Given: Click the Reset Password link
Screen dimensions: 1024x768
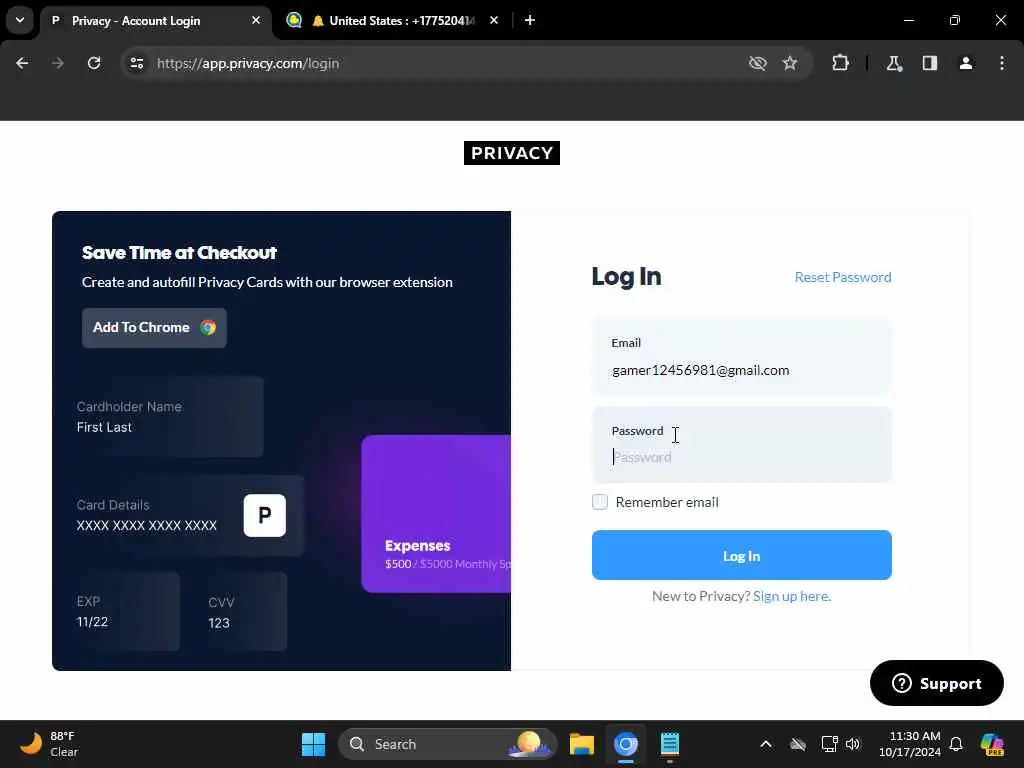Looking at the screenshot, I should pos(842,277).
